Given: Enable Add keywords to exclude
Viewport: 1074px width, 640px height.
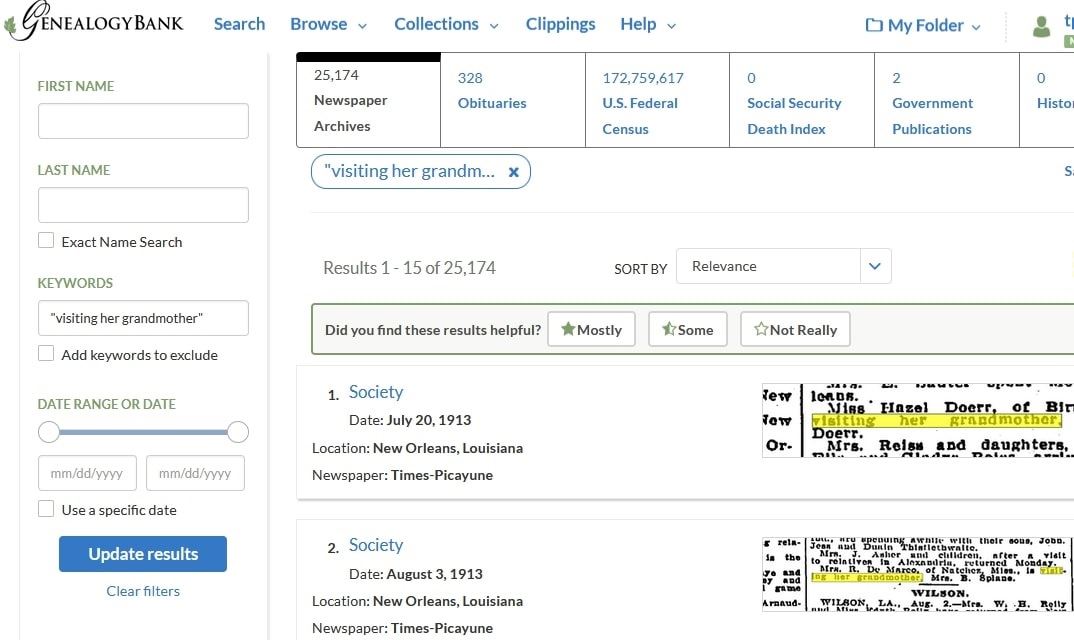Looking at the screenshot, I should click(46, 354).
